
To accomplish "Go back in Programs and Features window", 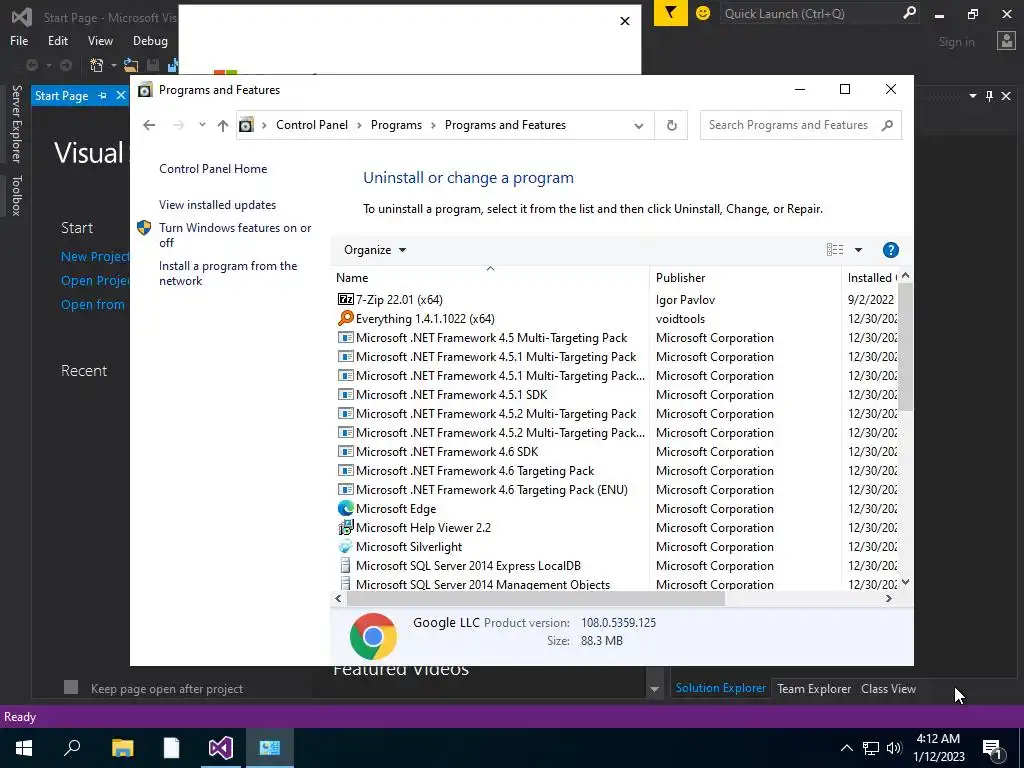I will [x=149, y=125].
